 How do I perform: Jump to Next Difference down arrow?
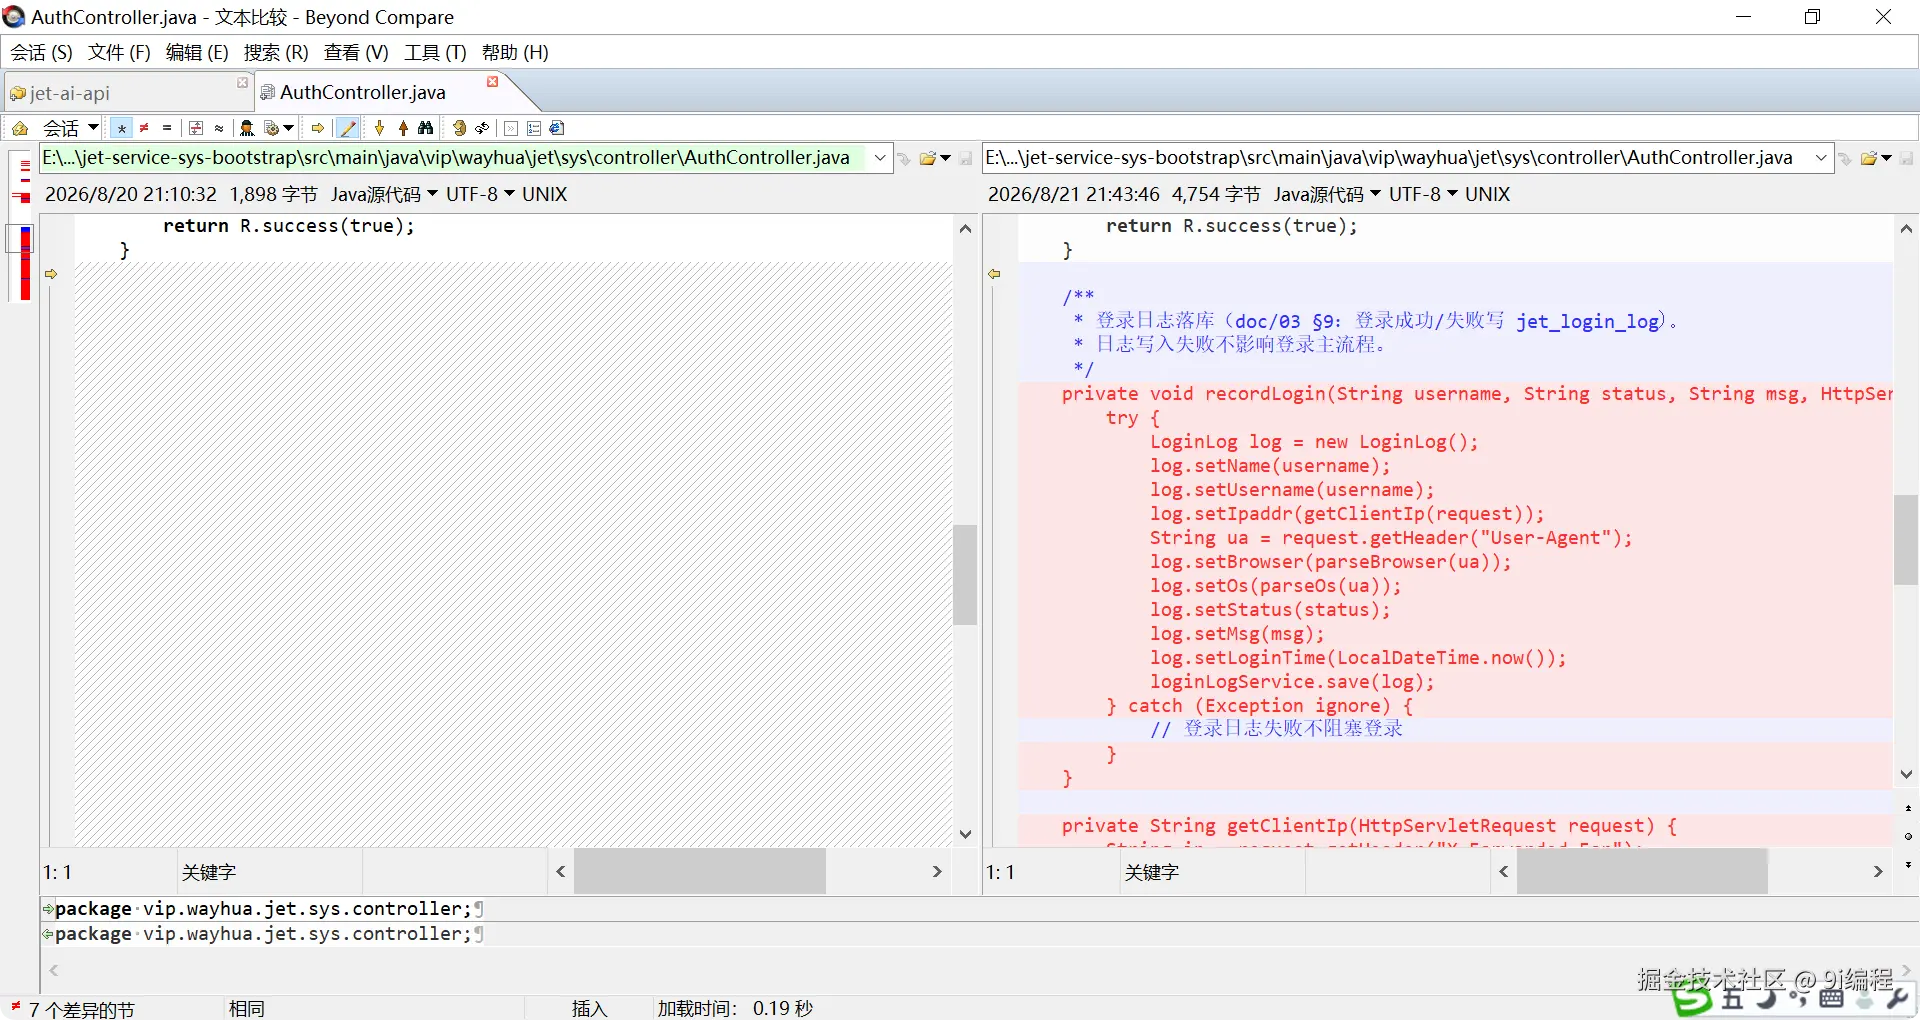point(379,128)
